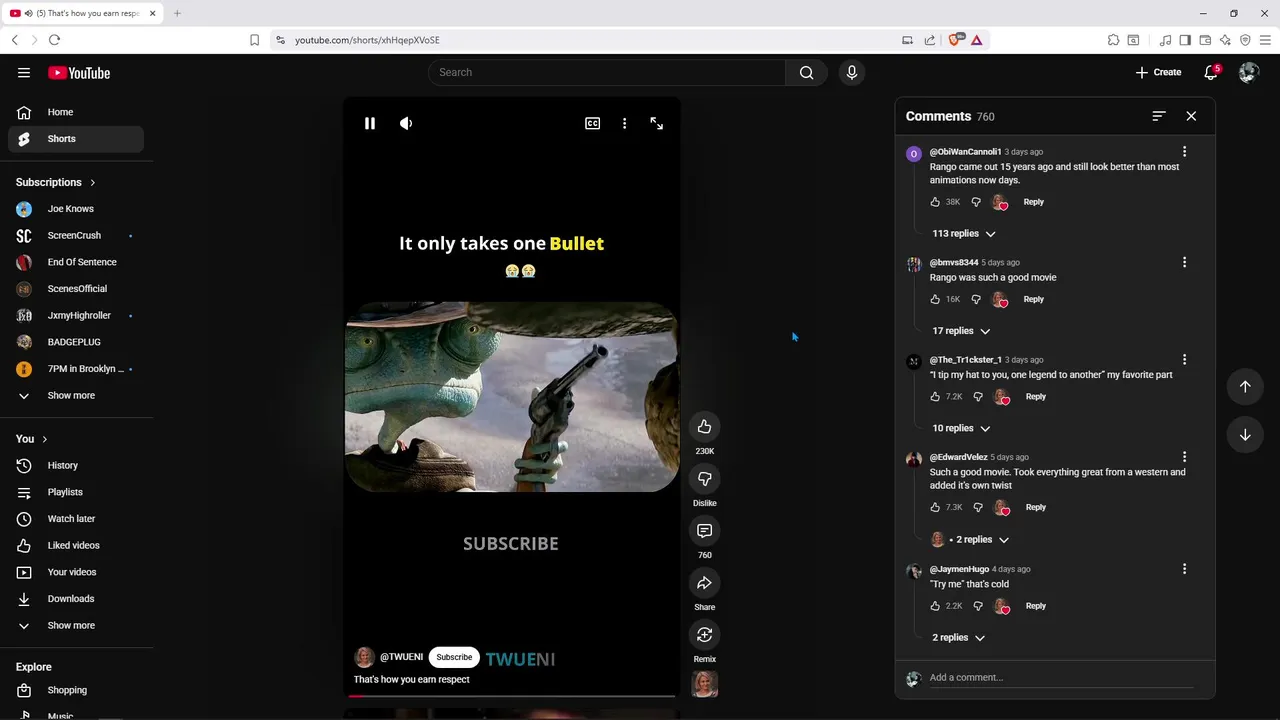This screenshot has height=720, width=1280.
Task: Go to the next Short
Action: point(1245,435)
